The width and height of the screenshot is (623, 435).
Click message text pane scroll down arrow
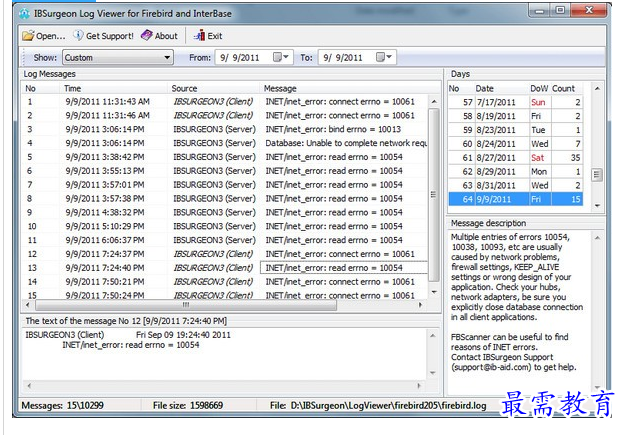pyautogui.click(x=433, y=373)
